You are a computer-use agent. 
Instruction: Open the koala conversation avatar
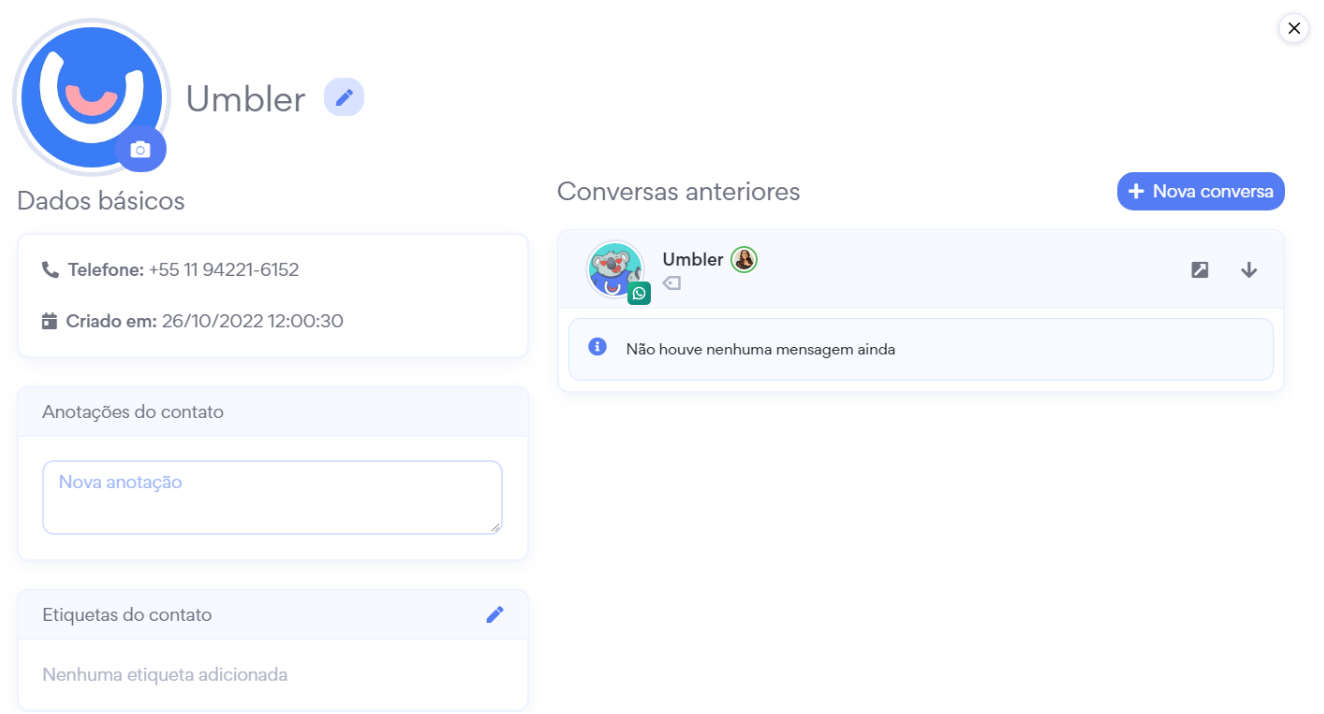pos(615,269)
